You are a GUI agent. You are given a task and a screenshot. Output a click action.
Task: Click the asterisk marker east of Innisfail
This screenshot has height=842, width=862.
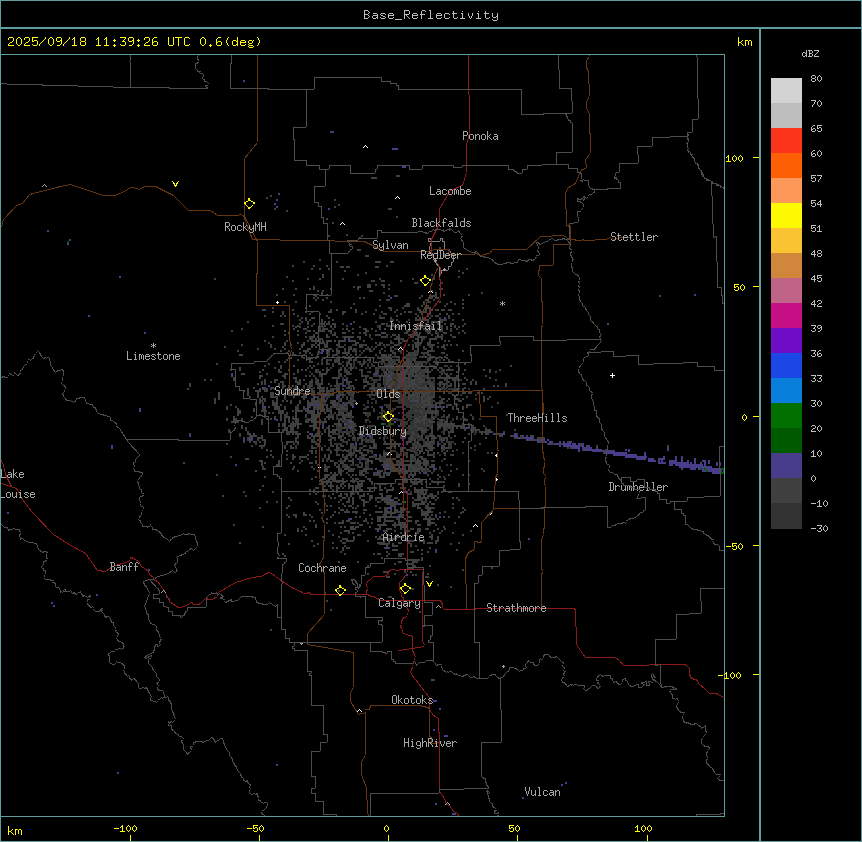[502, 303]
